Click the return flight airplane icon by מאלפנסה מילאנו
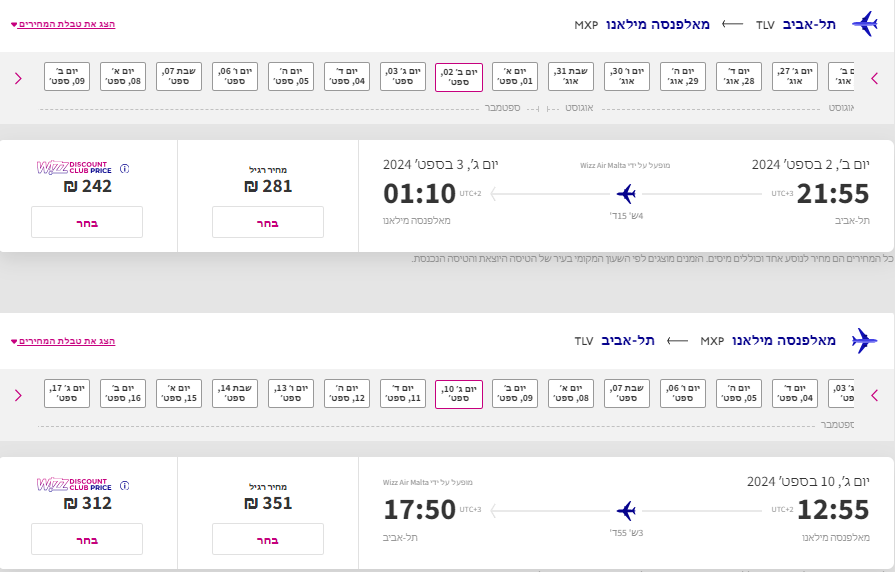 (x=865, y=341)
